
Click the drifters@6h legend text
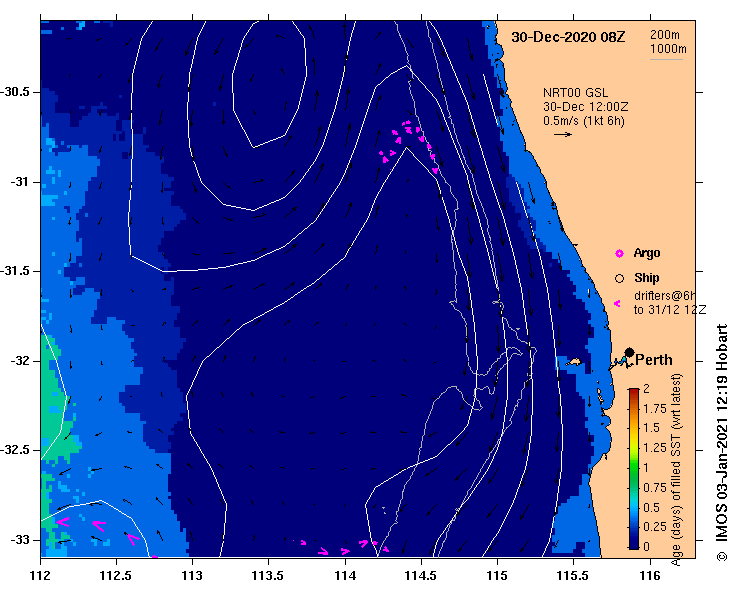[665, 296]
